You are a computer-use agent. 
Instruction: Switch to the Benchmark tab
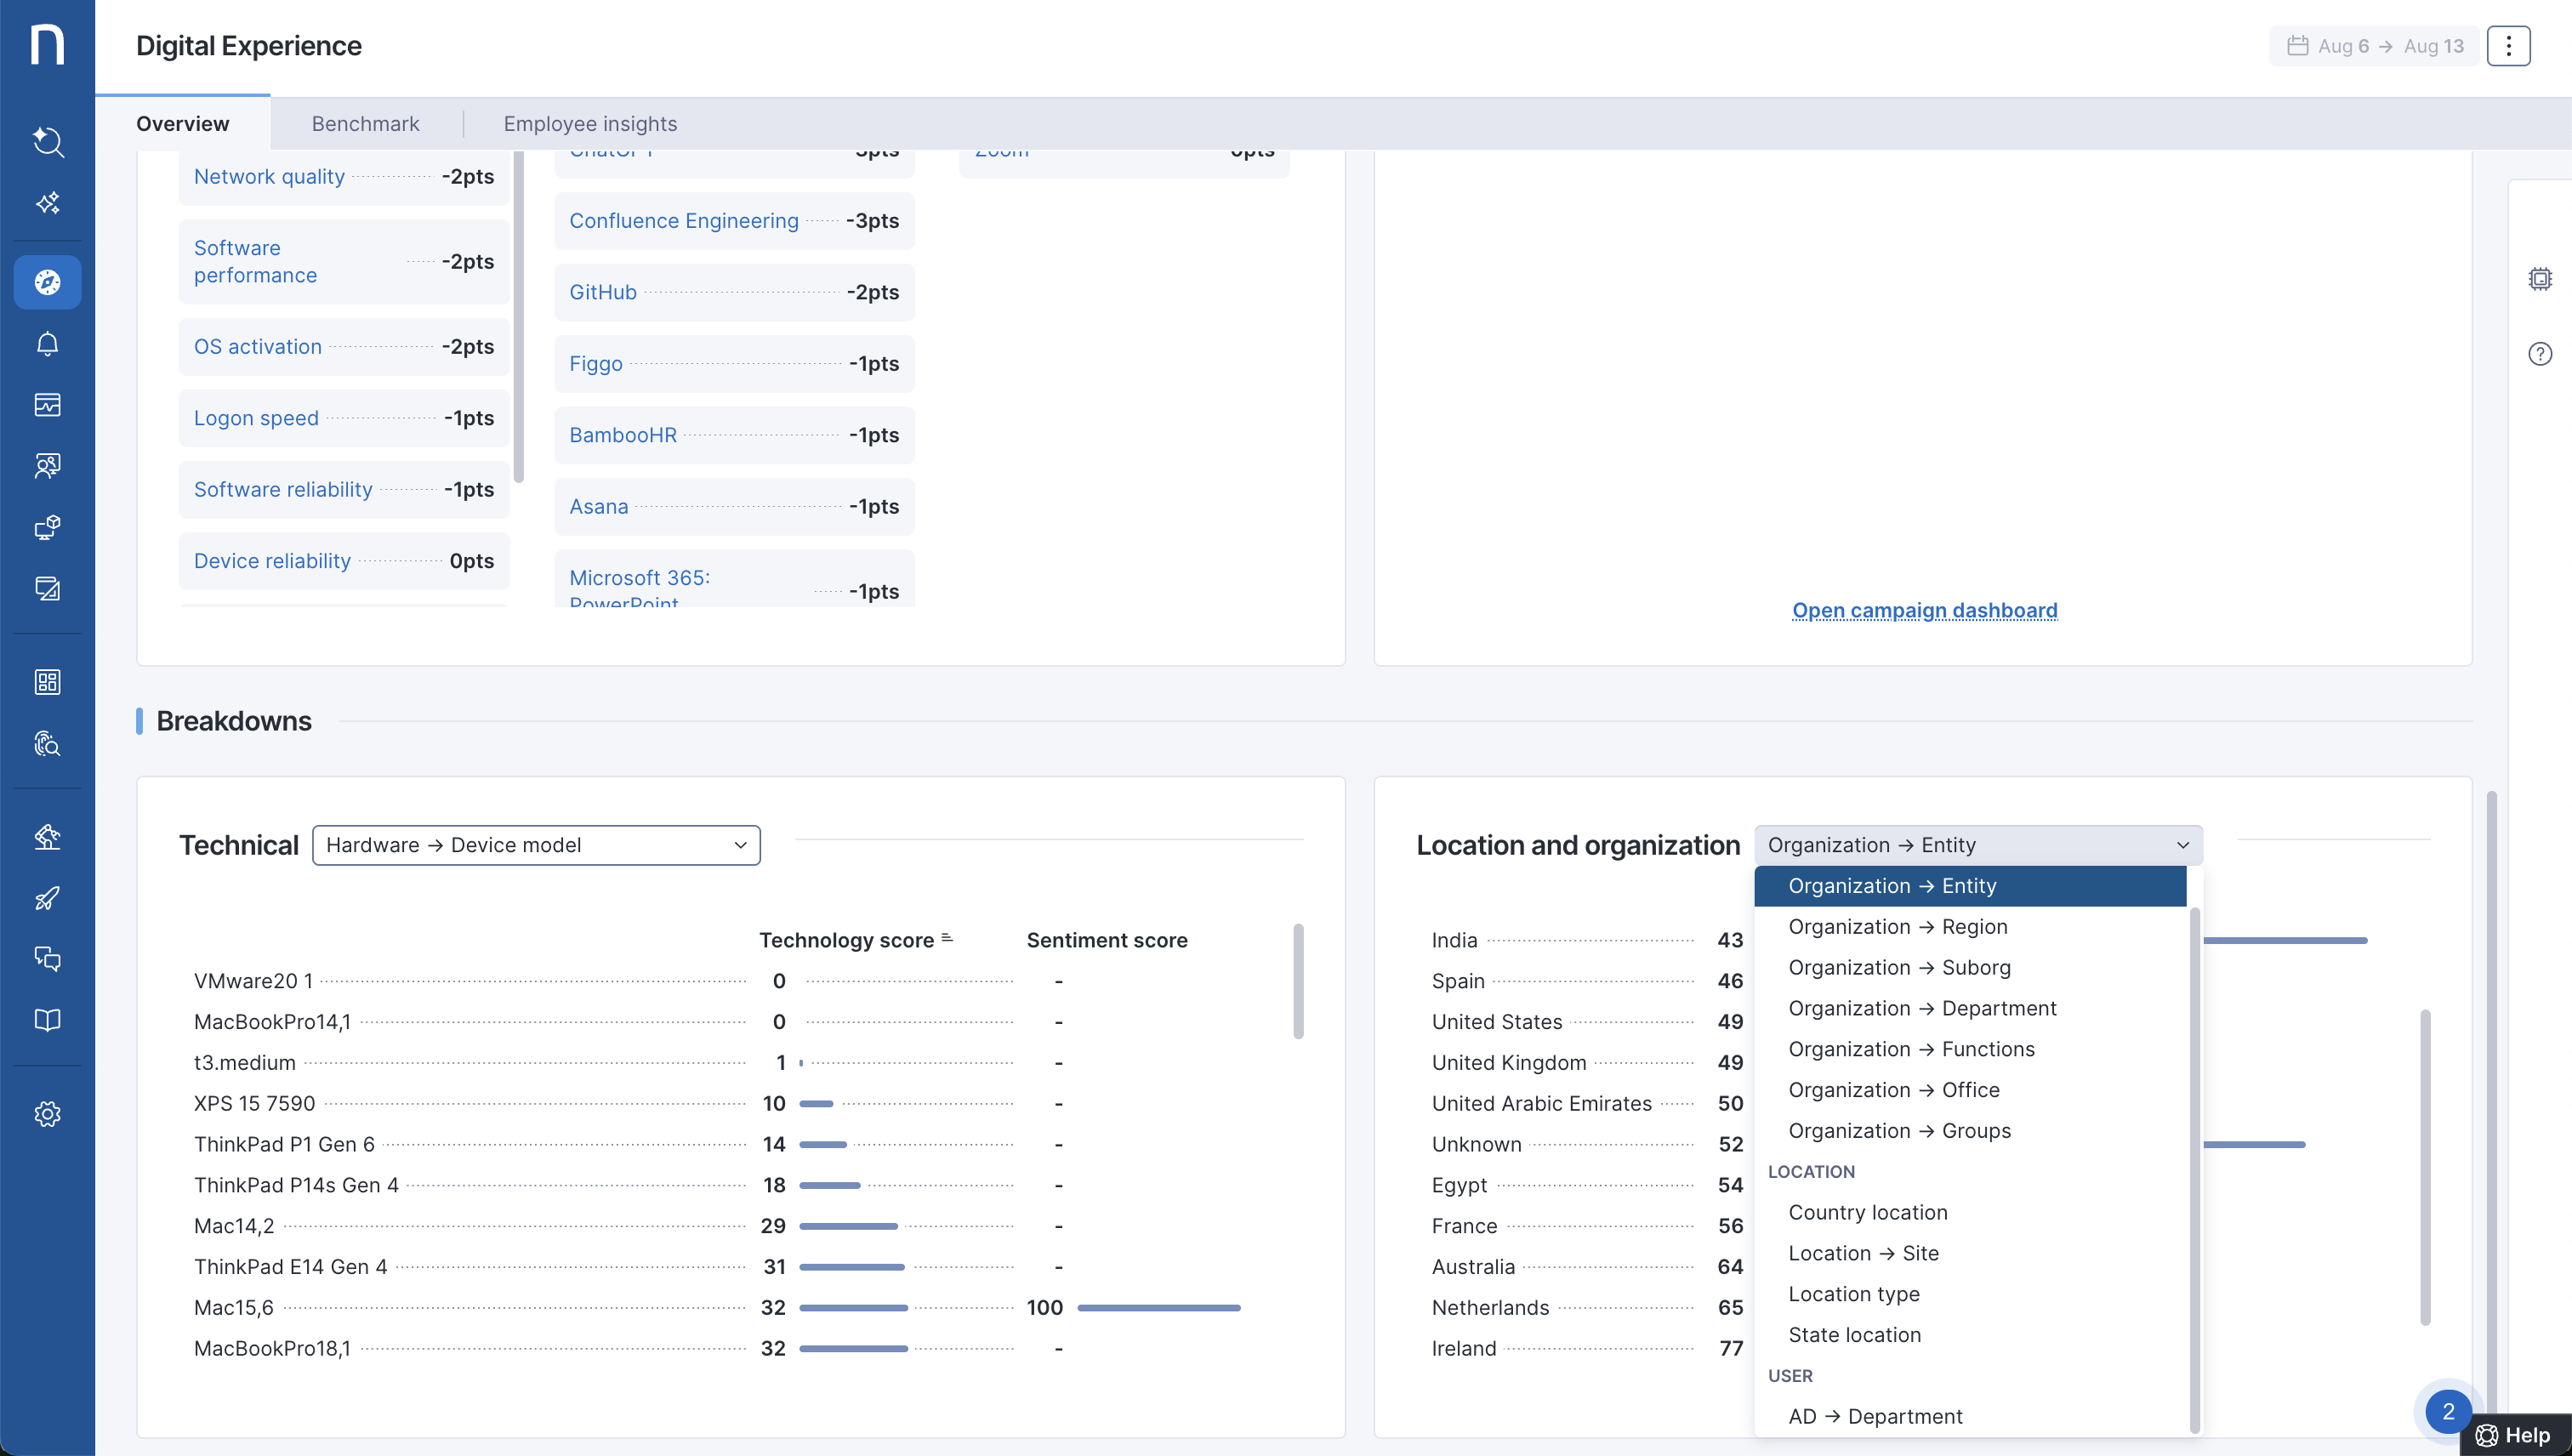pos(365,124)
